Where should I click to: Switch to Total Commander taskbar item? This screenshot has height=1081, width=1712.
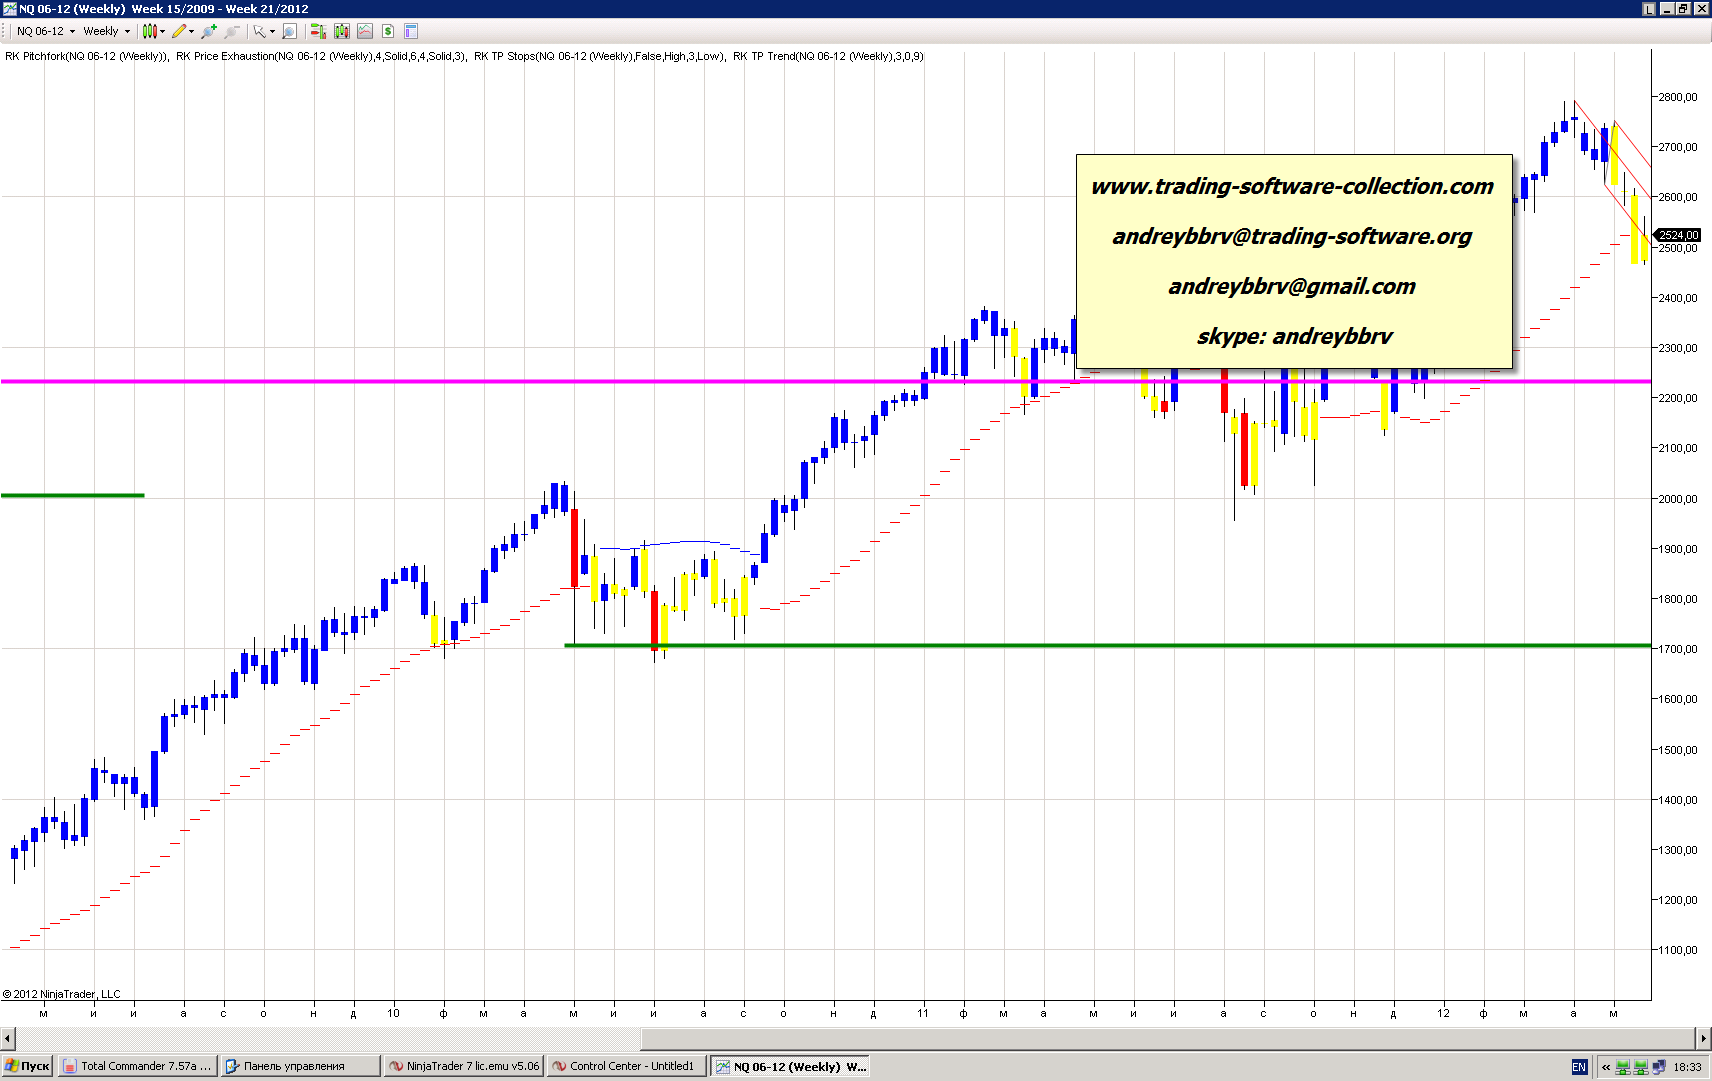click(x=137, y=1066)
